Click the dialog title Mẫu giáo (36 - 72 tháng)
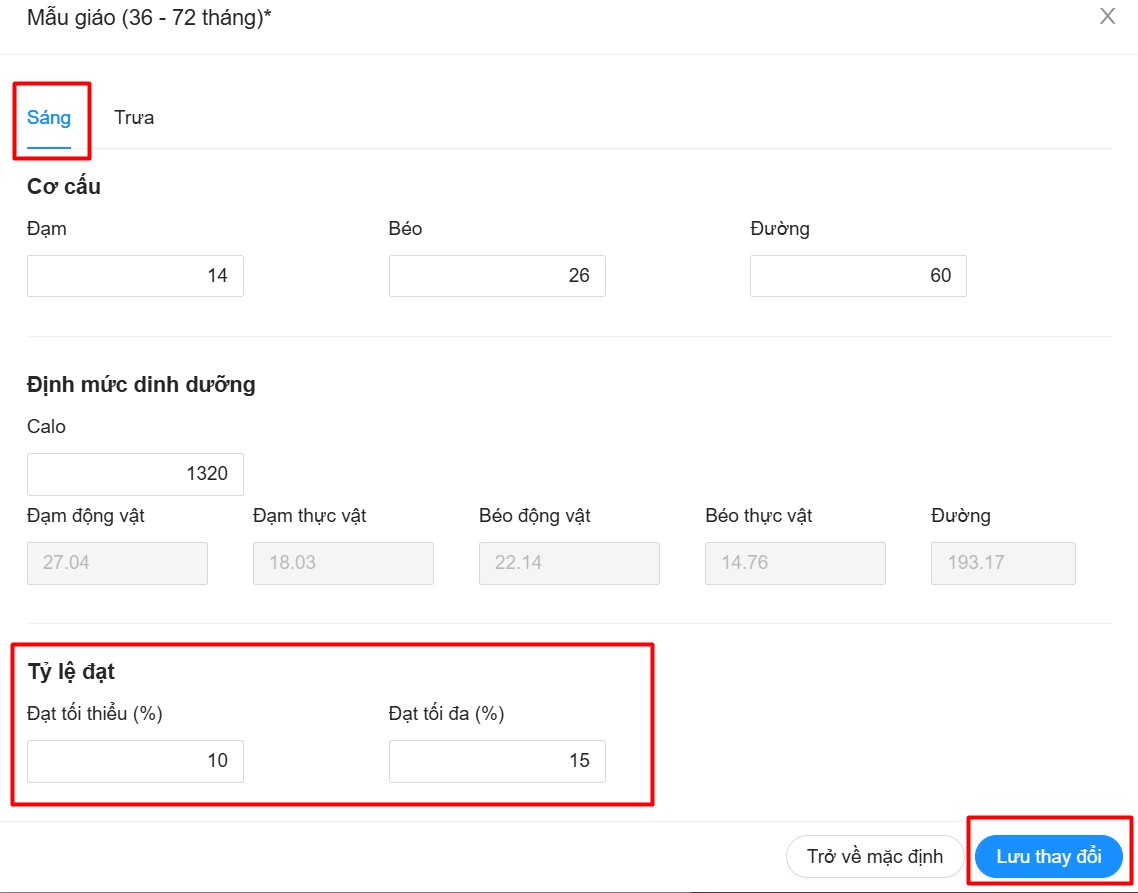The width and height of the screenshot is (1138, 893). click(x=149, y=19)
